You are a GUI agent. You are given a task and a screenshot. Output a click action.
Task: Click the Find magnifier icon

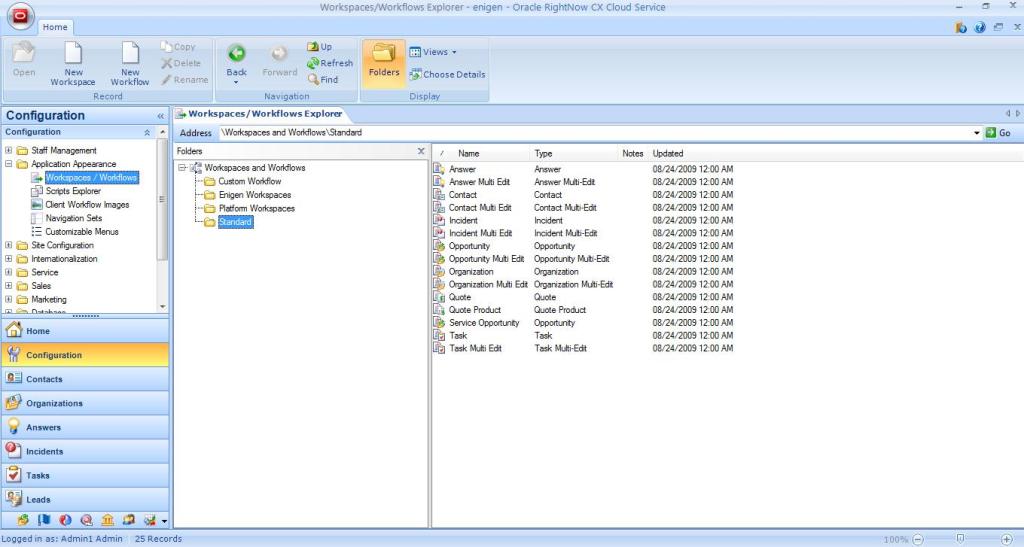pyautogui.click(x=313, y=80)
